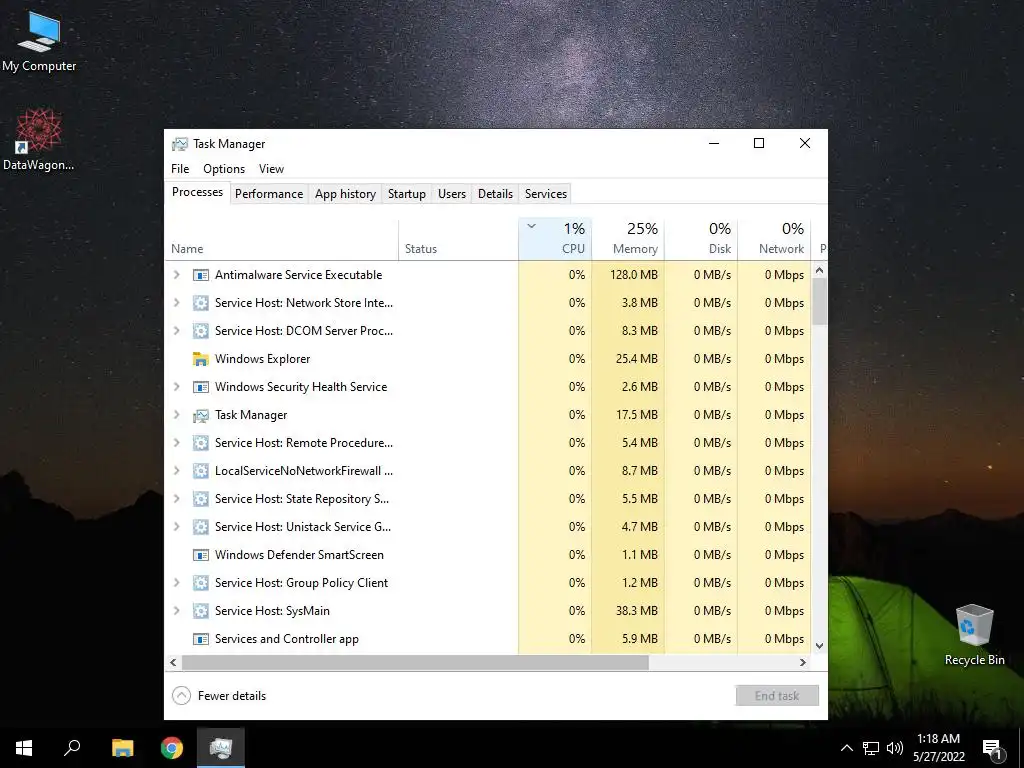This screenshot has height=768, width=1024.
Task: Click the Network Store Interface service gear icon
Action: click(200, 303)
